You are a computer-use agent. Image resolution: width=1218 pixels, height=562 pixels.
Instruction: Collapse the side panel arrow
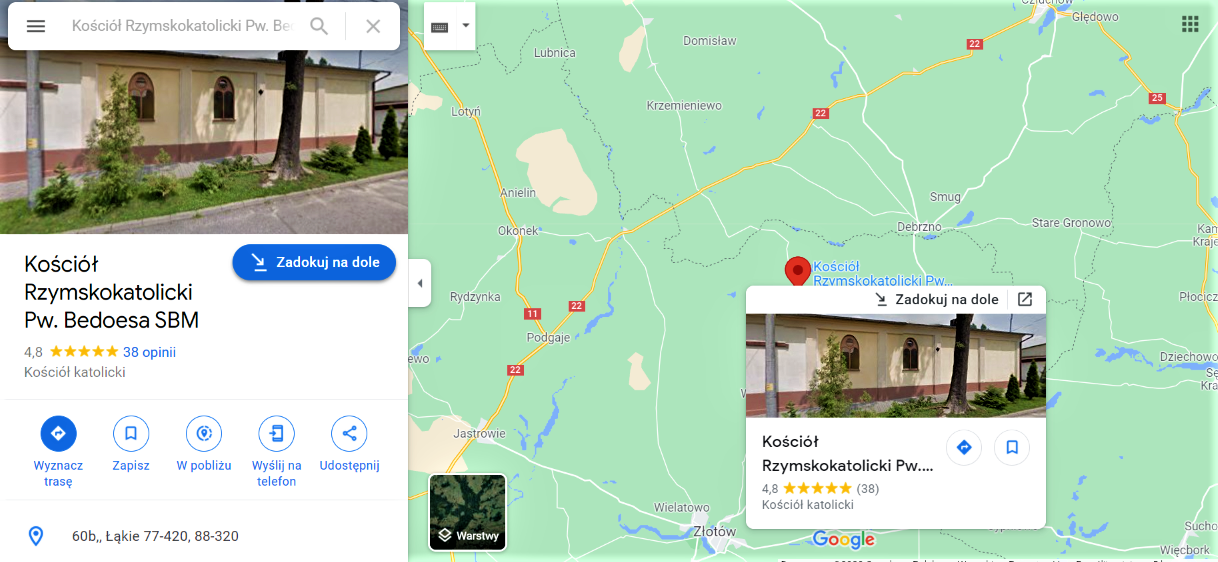point(420,283)
